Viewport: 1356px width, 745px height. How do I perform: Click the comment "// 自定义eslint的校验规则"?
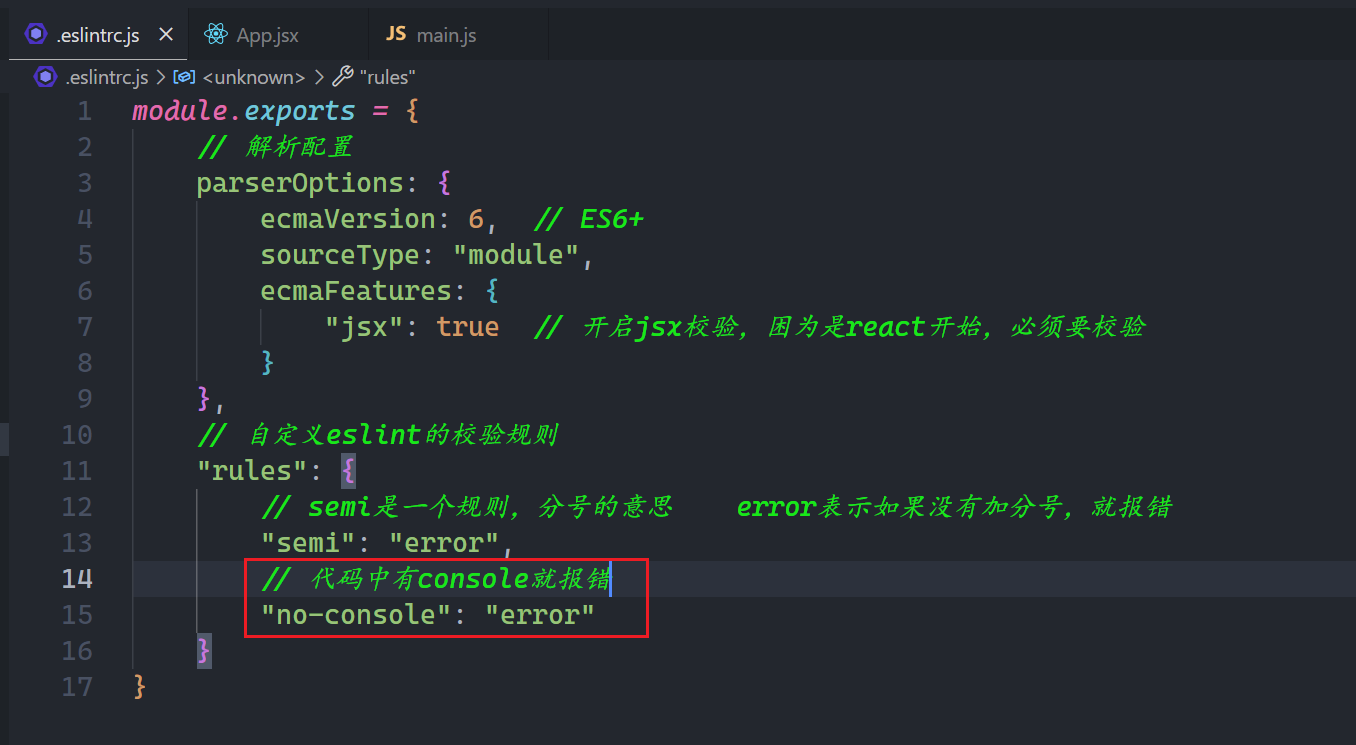(377, 436)
